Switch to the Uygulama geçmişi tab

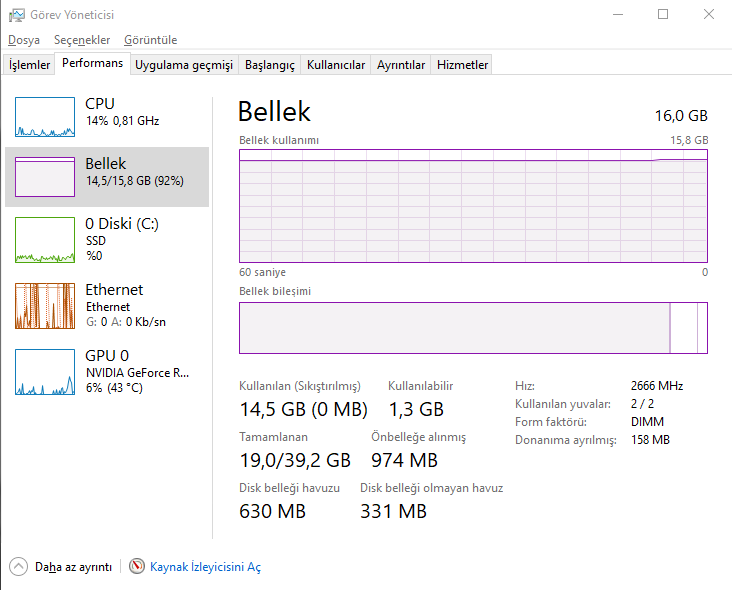[x=184, y=65]
